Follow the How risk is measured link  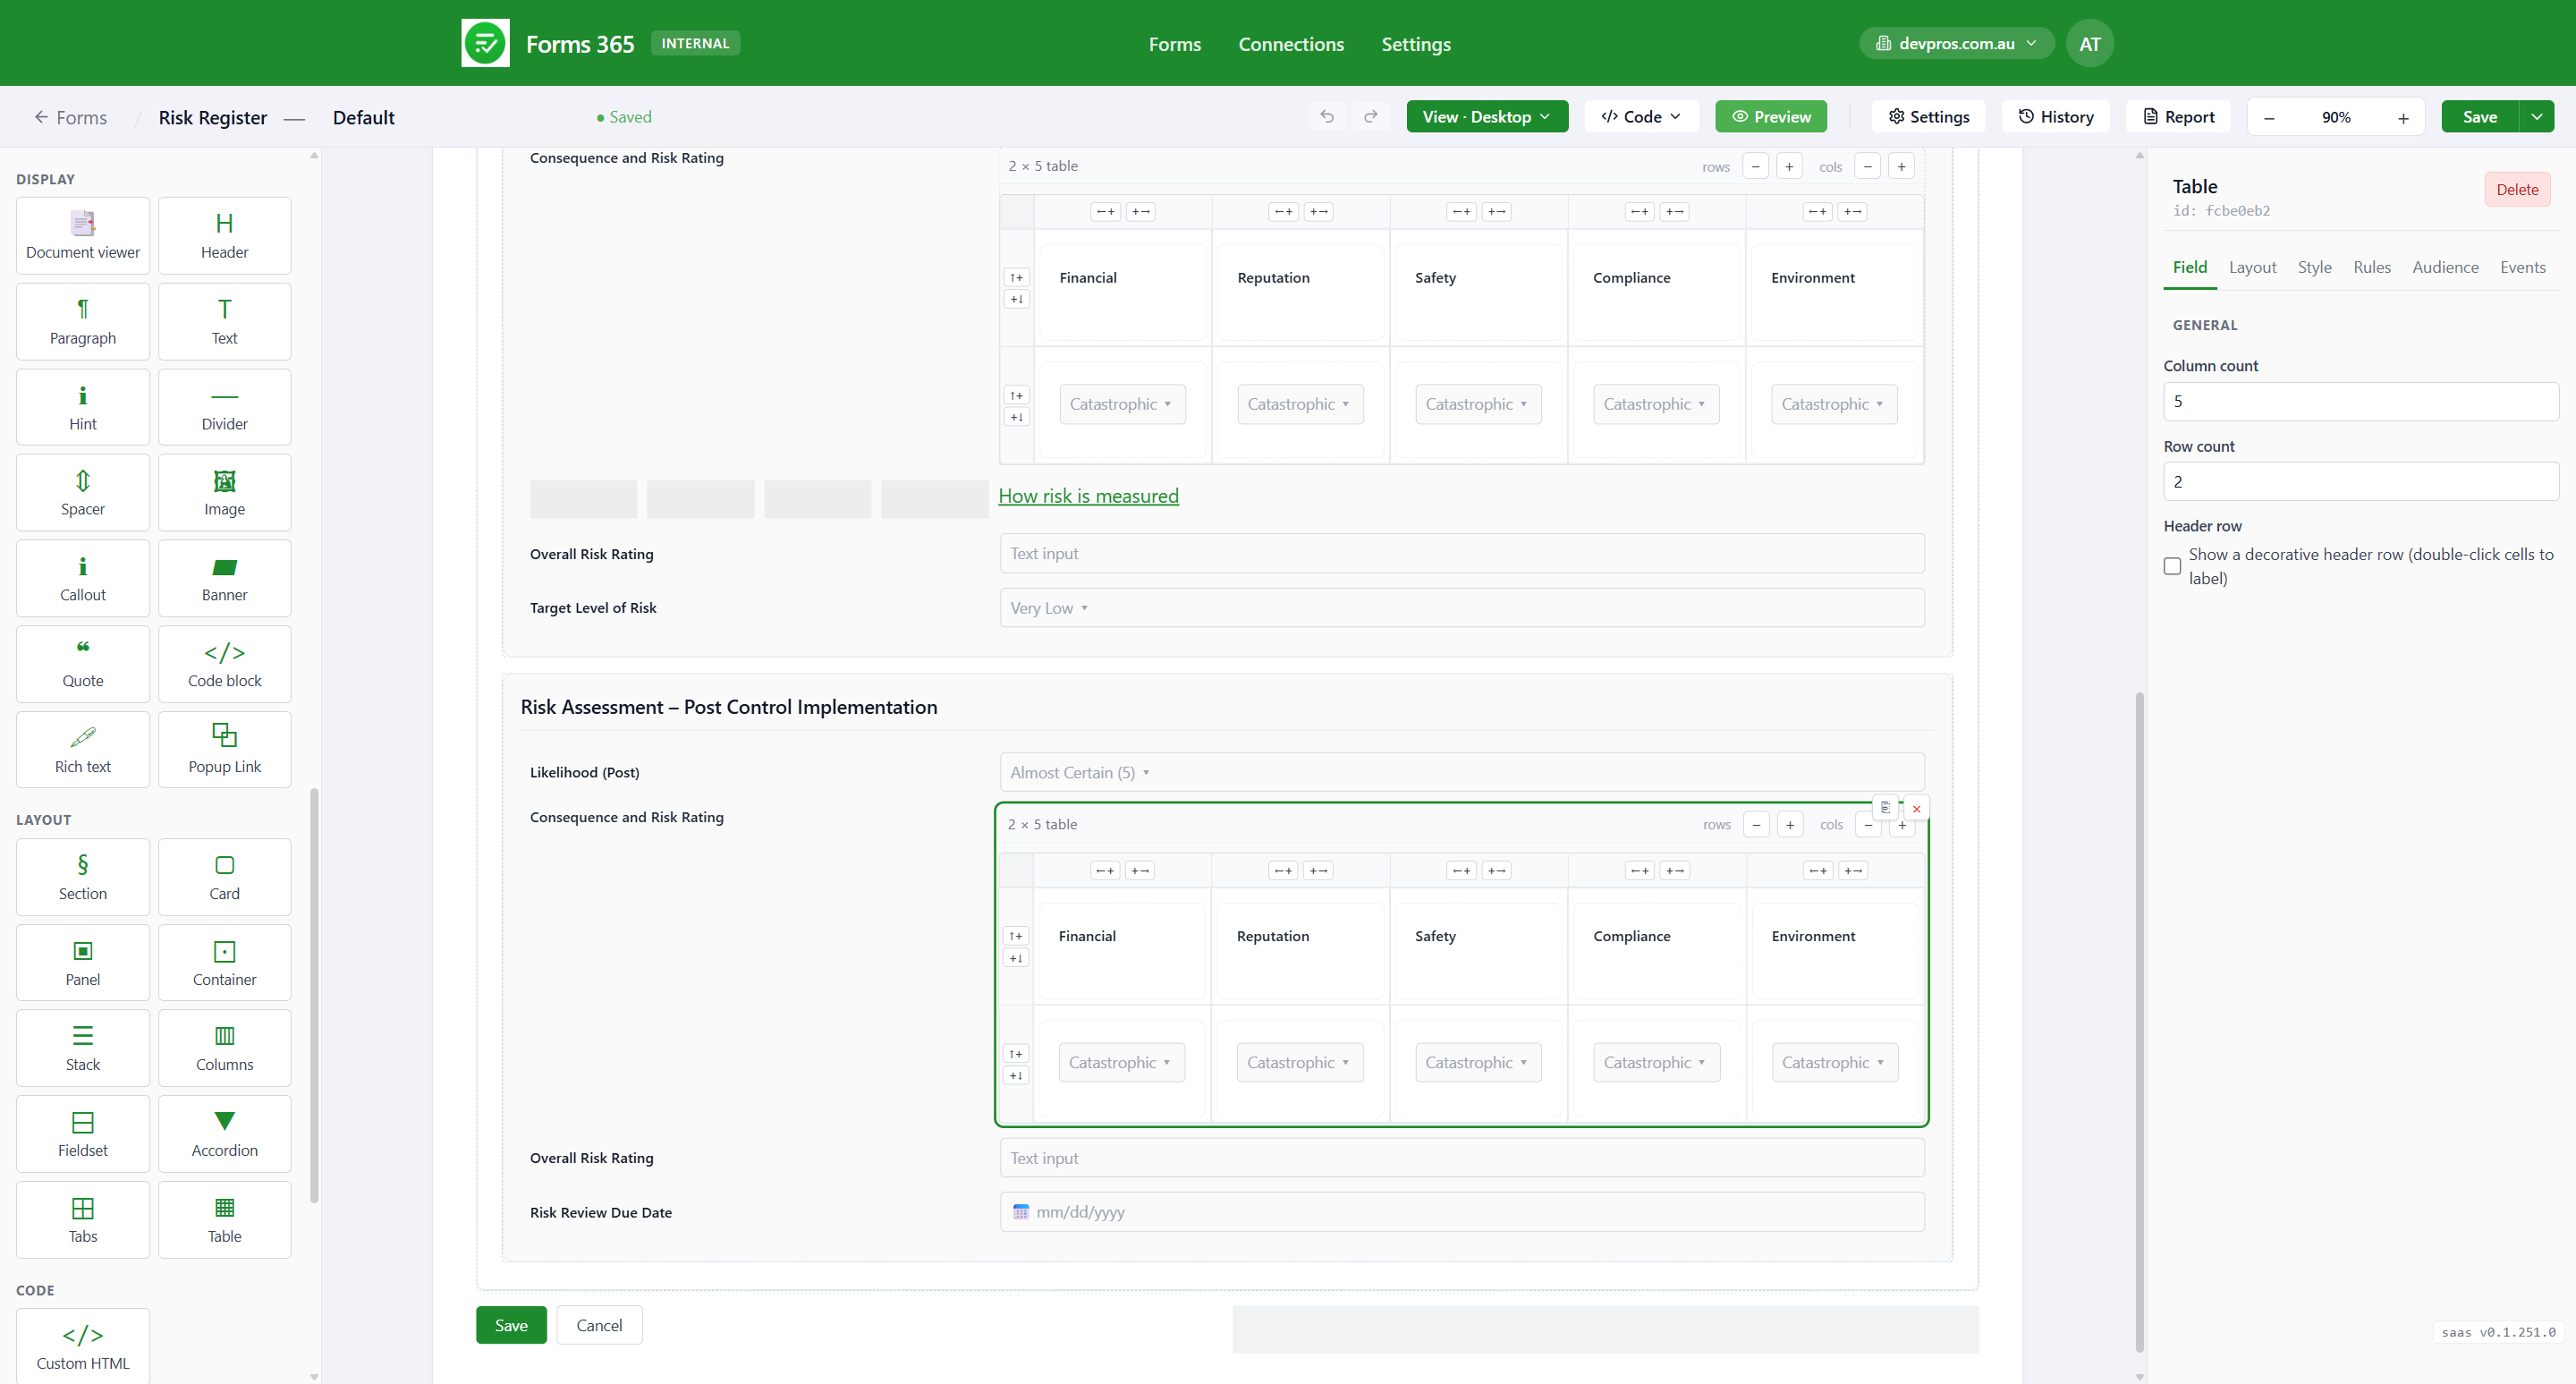point(1088,496)
